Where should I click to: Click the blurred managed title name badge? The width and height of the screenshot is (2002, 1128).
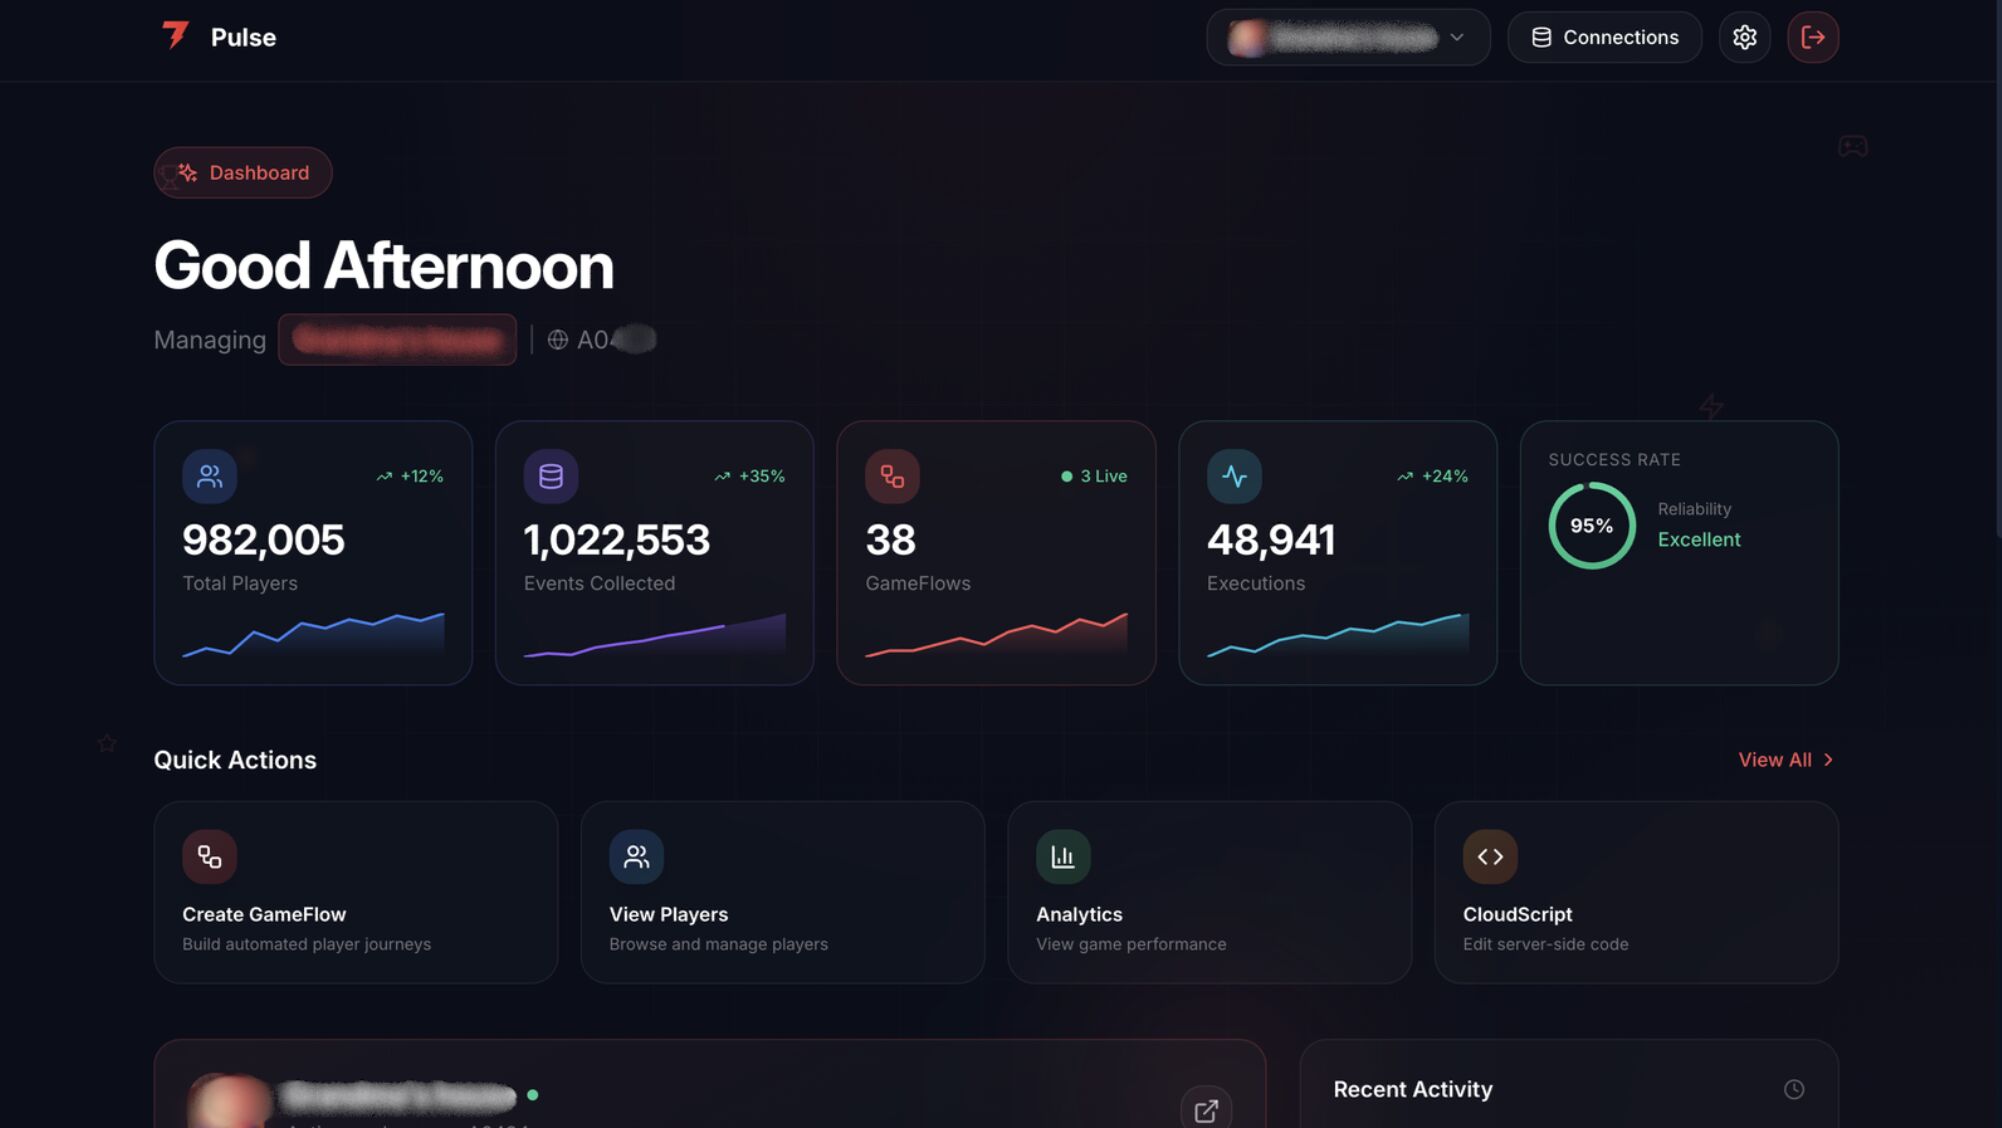pyautogui.click(x=397, y=340)
